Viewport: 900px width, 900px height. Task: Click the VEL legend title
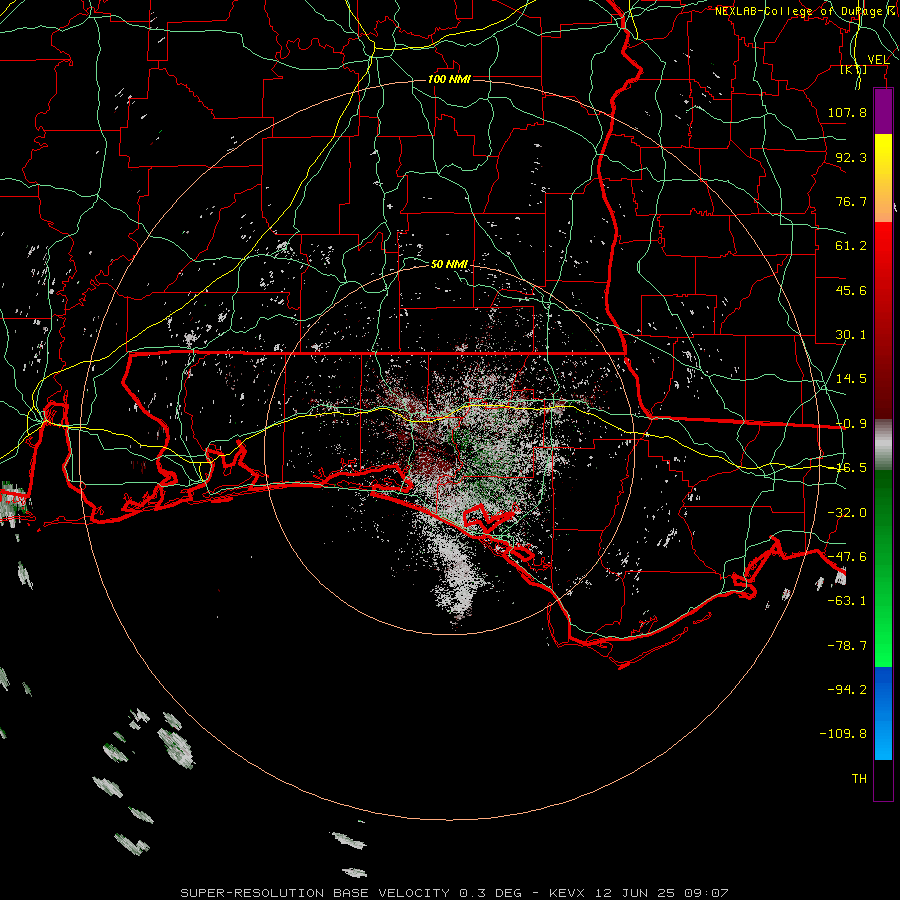(x=878, y=60)
